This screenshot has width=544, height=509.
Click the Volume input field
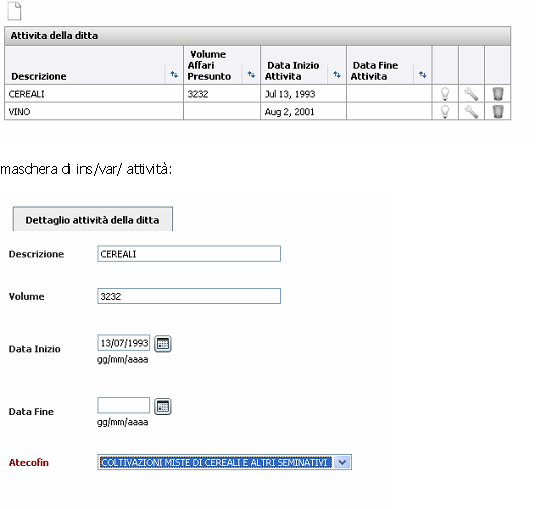pos(189,296)
